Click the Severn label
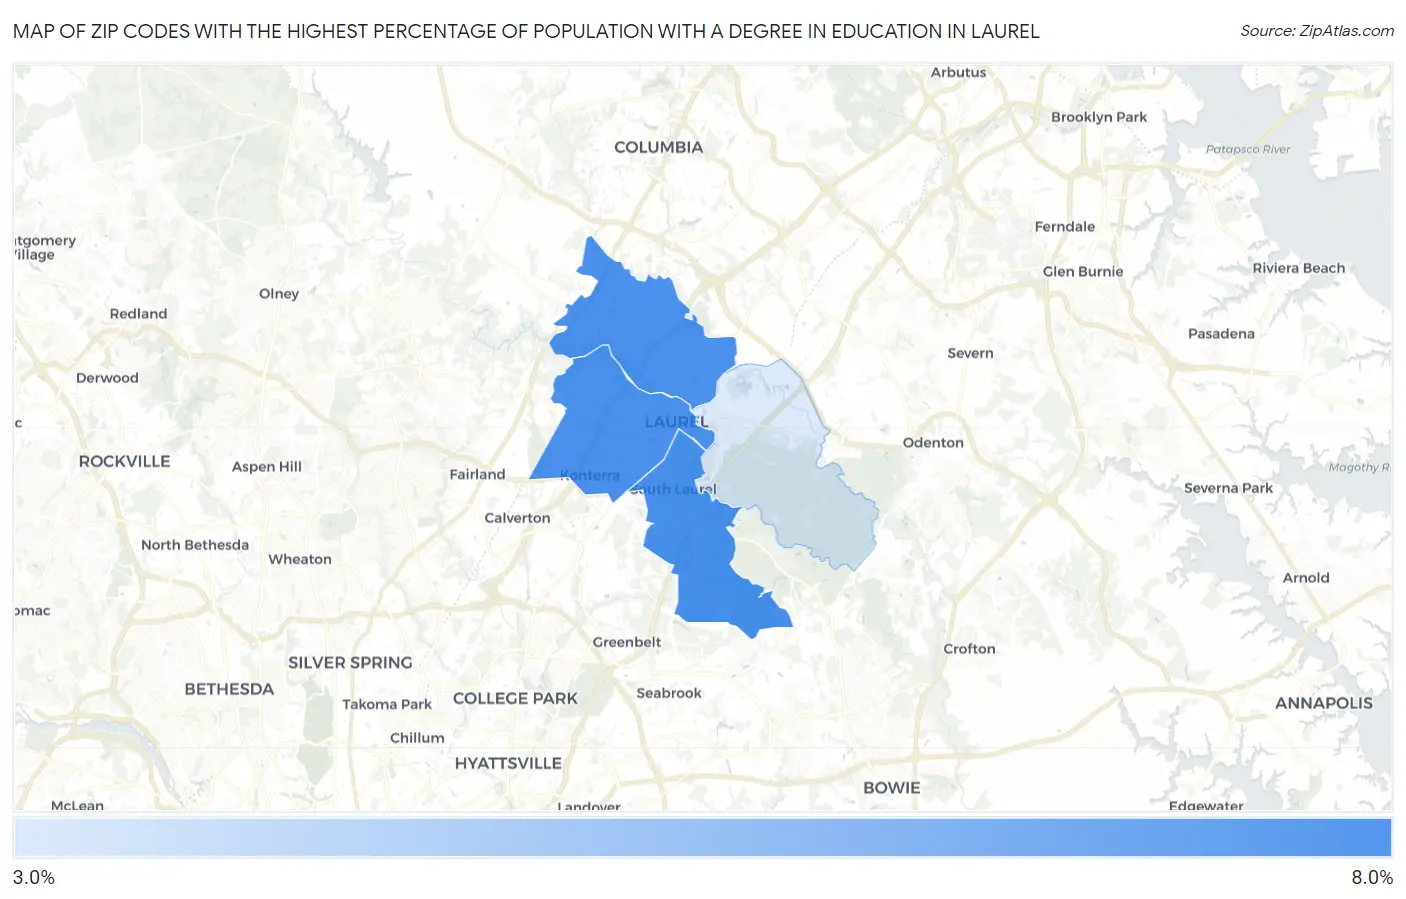This screenshot has width=1406, height=899. pyautogui.click(x=970, y=353)
